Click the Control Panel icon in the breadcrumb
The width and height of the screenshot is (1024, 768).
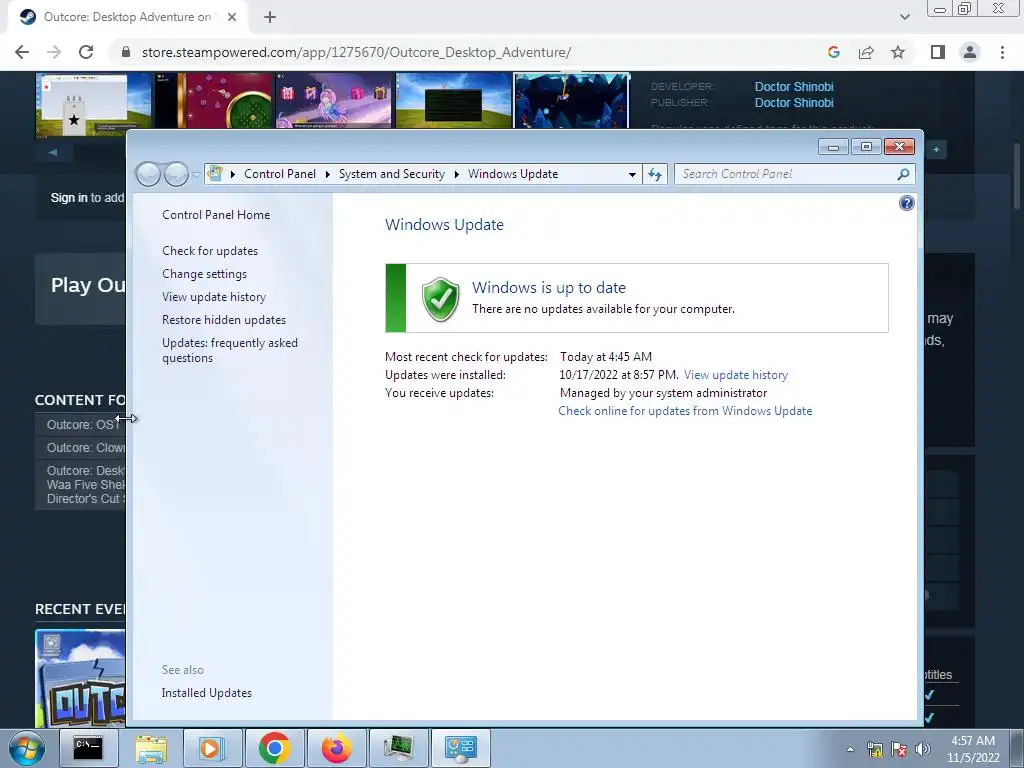tap(215, 174)
